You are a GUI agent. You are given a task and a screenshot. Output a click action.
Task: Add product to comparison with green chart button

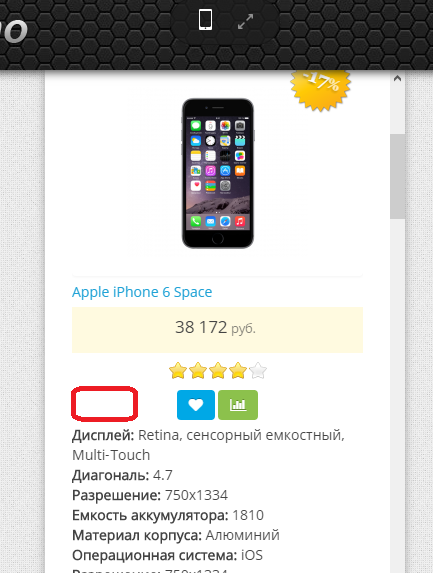click(238, 405)
